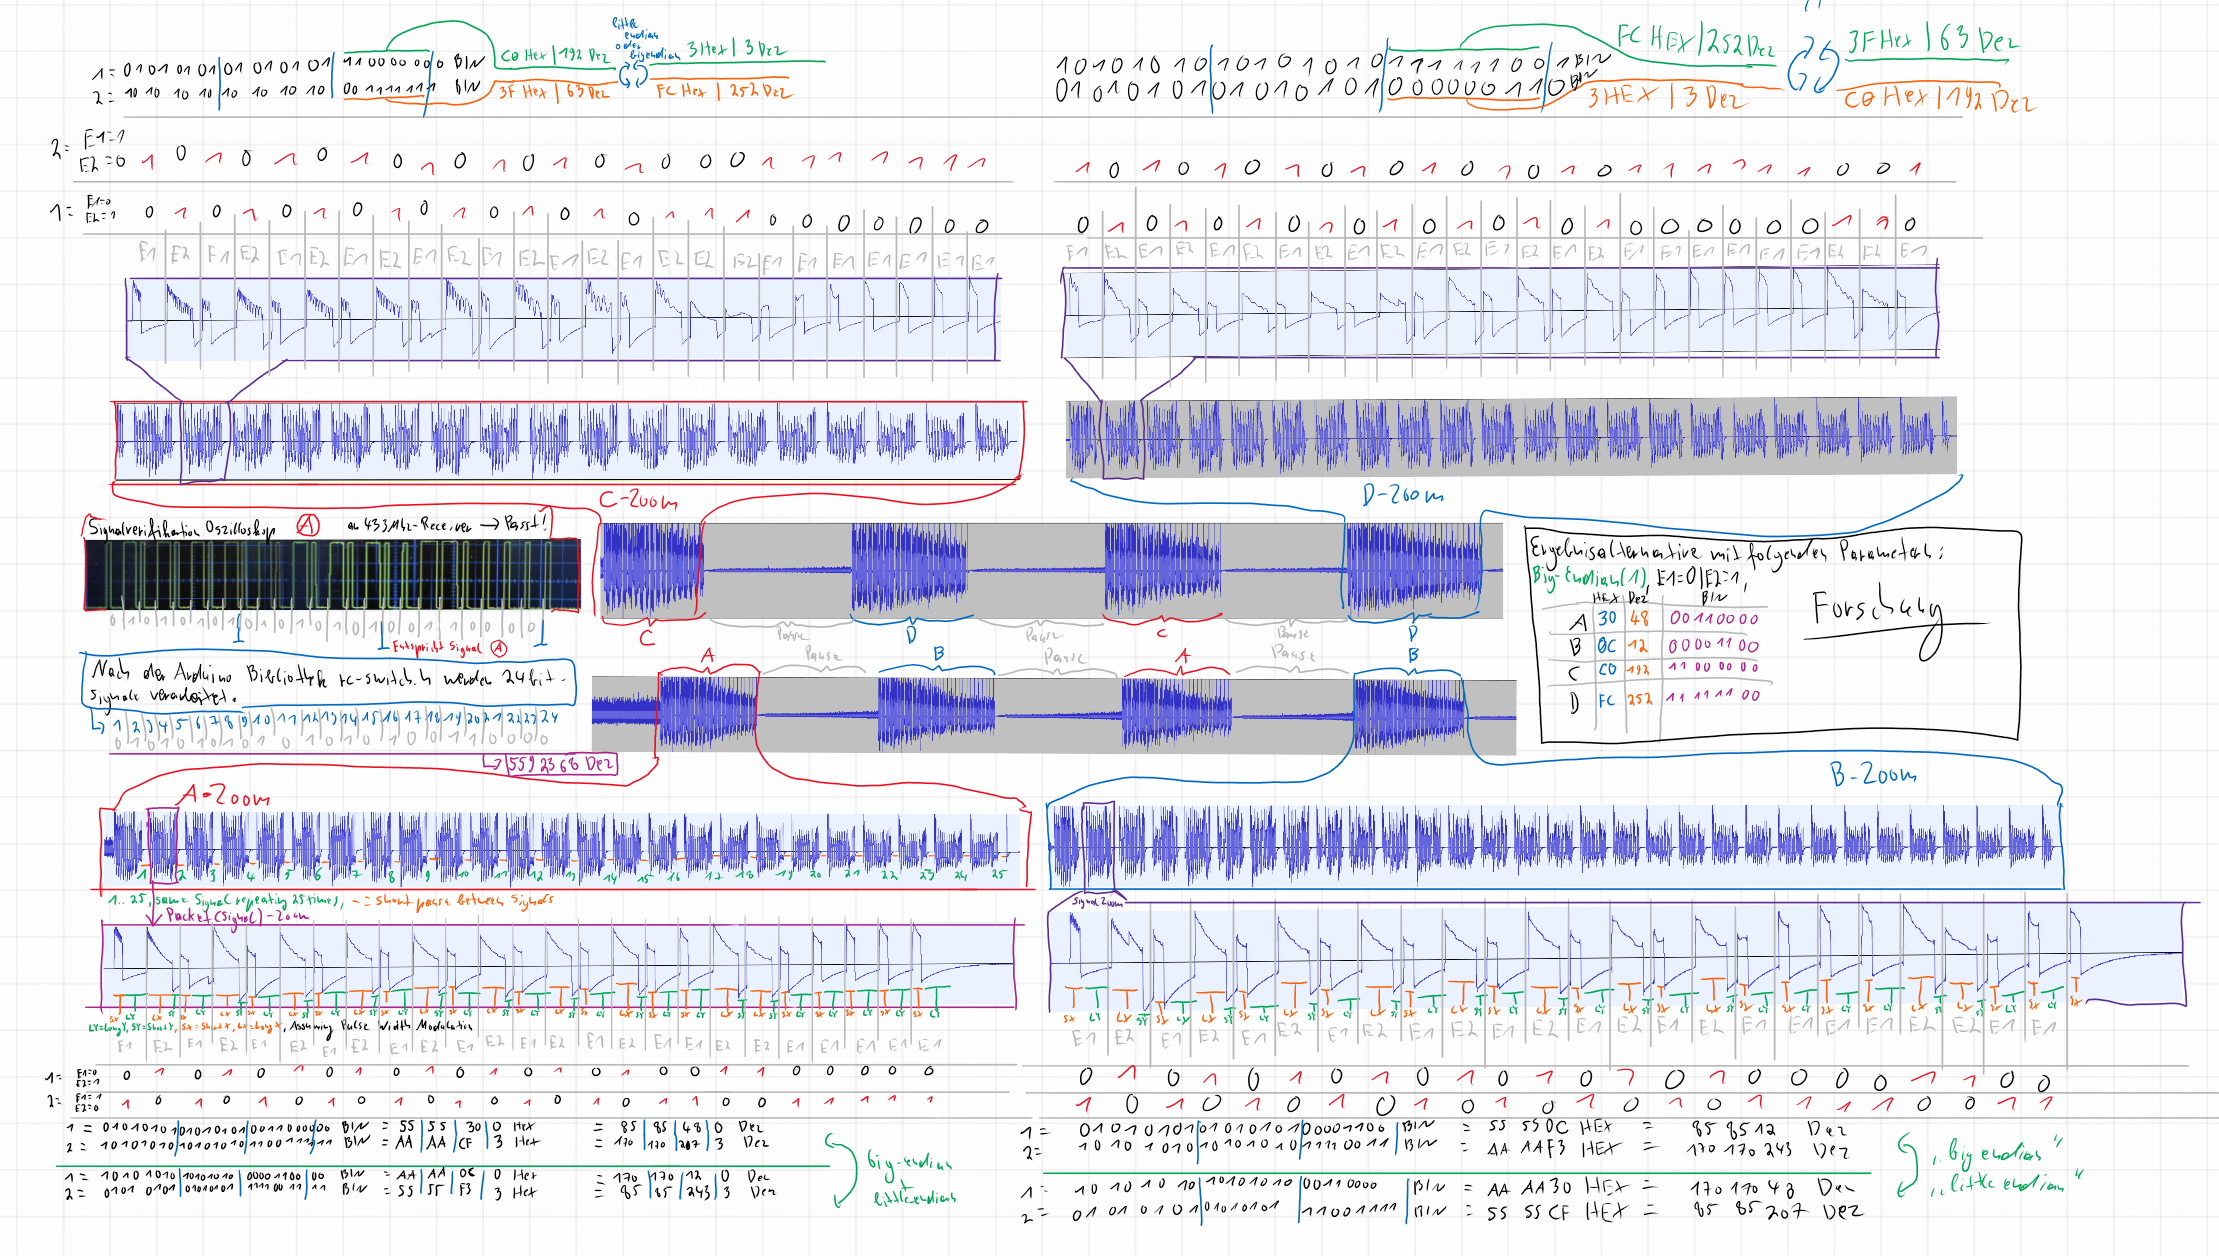The width and height of the screenshot is (2219, 1256).
Task: Click 'Ergebnisalternative mit folgenden Parametern' heading
Action: (1736, 552)
